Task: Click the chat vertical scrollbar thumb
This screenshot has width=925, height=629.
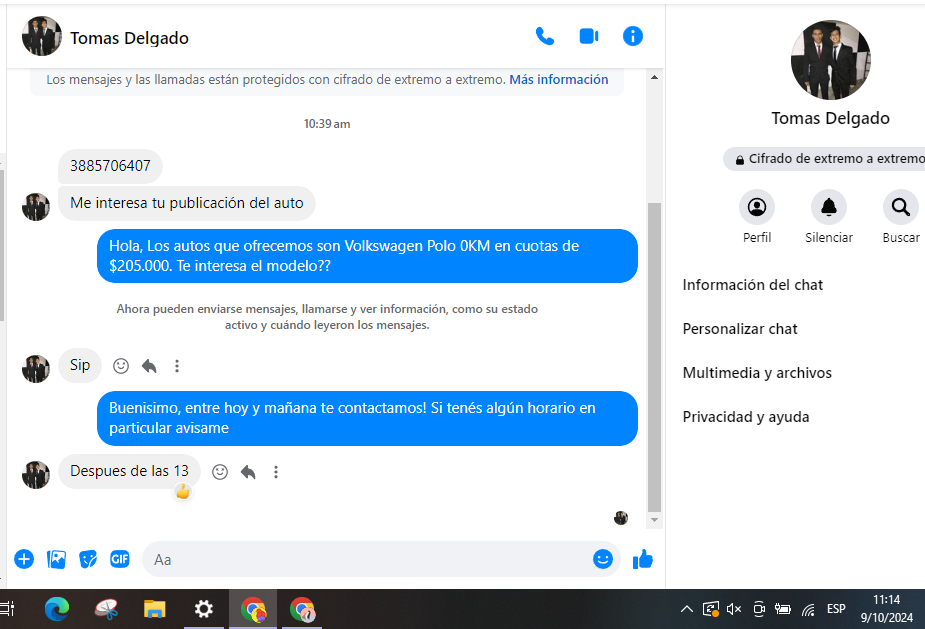Action: (654, 357)
